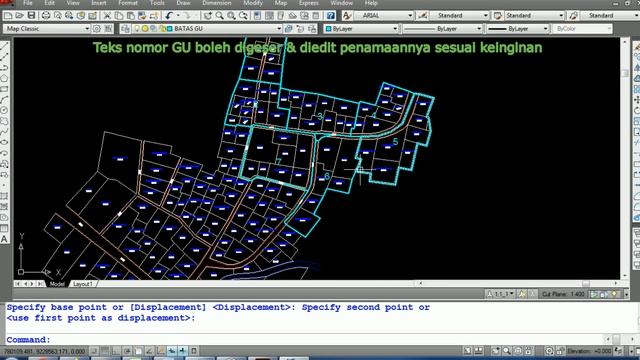
Task: Select the Circle draw tool
Action: tap(4, 110)
